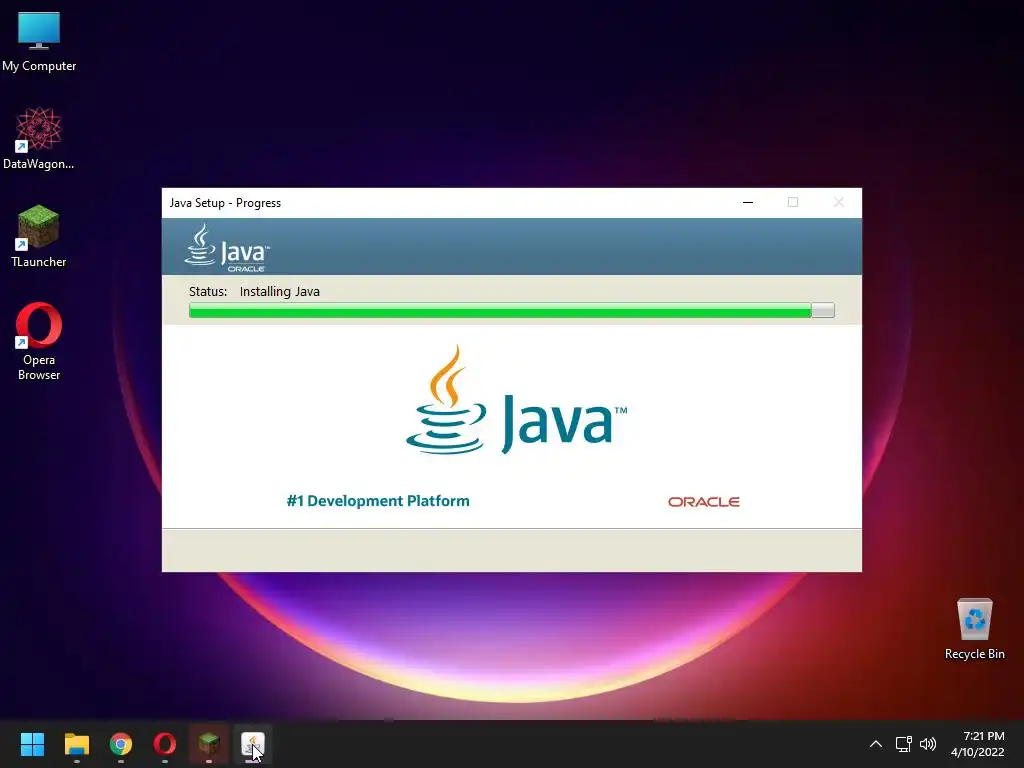Click the "Installing Java" status text

pos(280,291)
